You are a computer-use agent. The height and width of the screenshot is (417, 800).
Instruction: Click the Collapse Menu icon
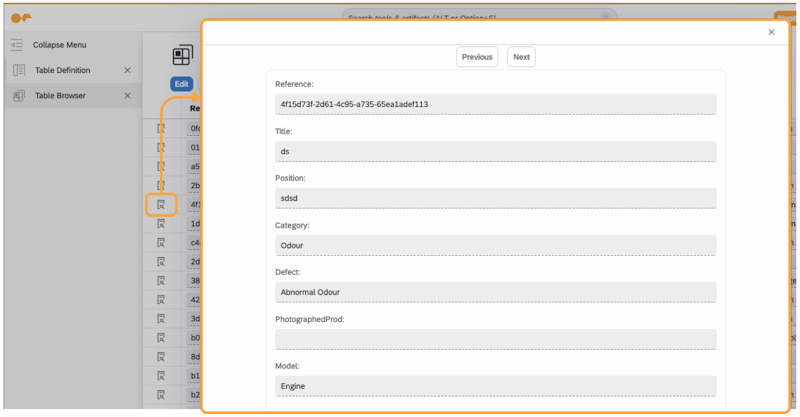(17, 45)
